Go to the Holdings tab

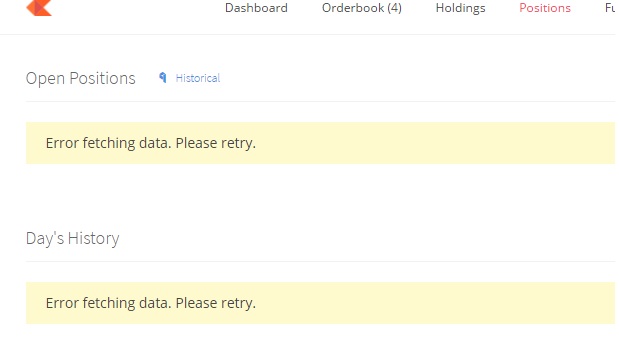coord(460,8)
